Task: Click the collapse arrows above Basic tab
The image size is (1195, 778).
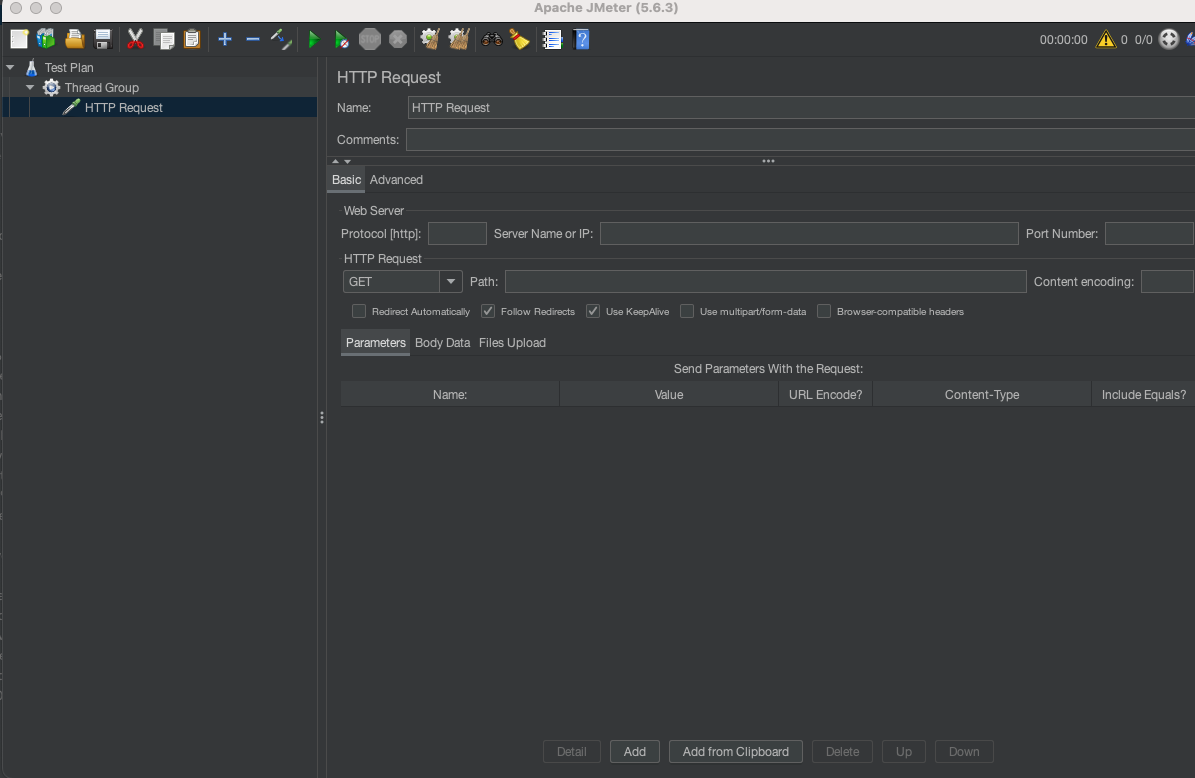Action: click(341, 162)
